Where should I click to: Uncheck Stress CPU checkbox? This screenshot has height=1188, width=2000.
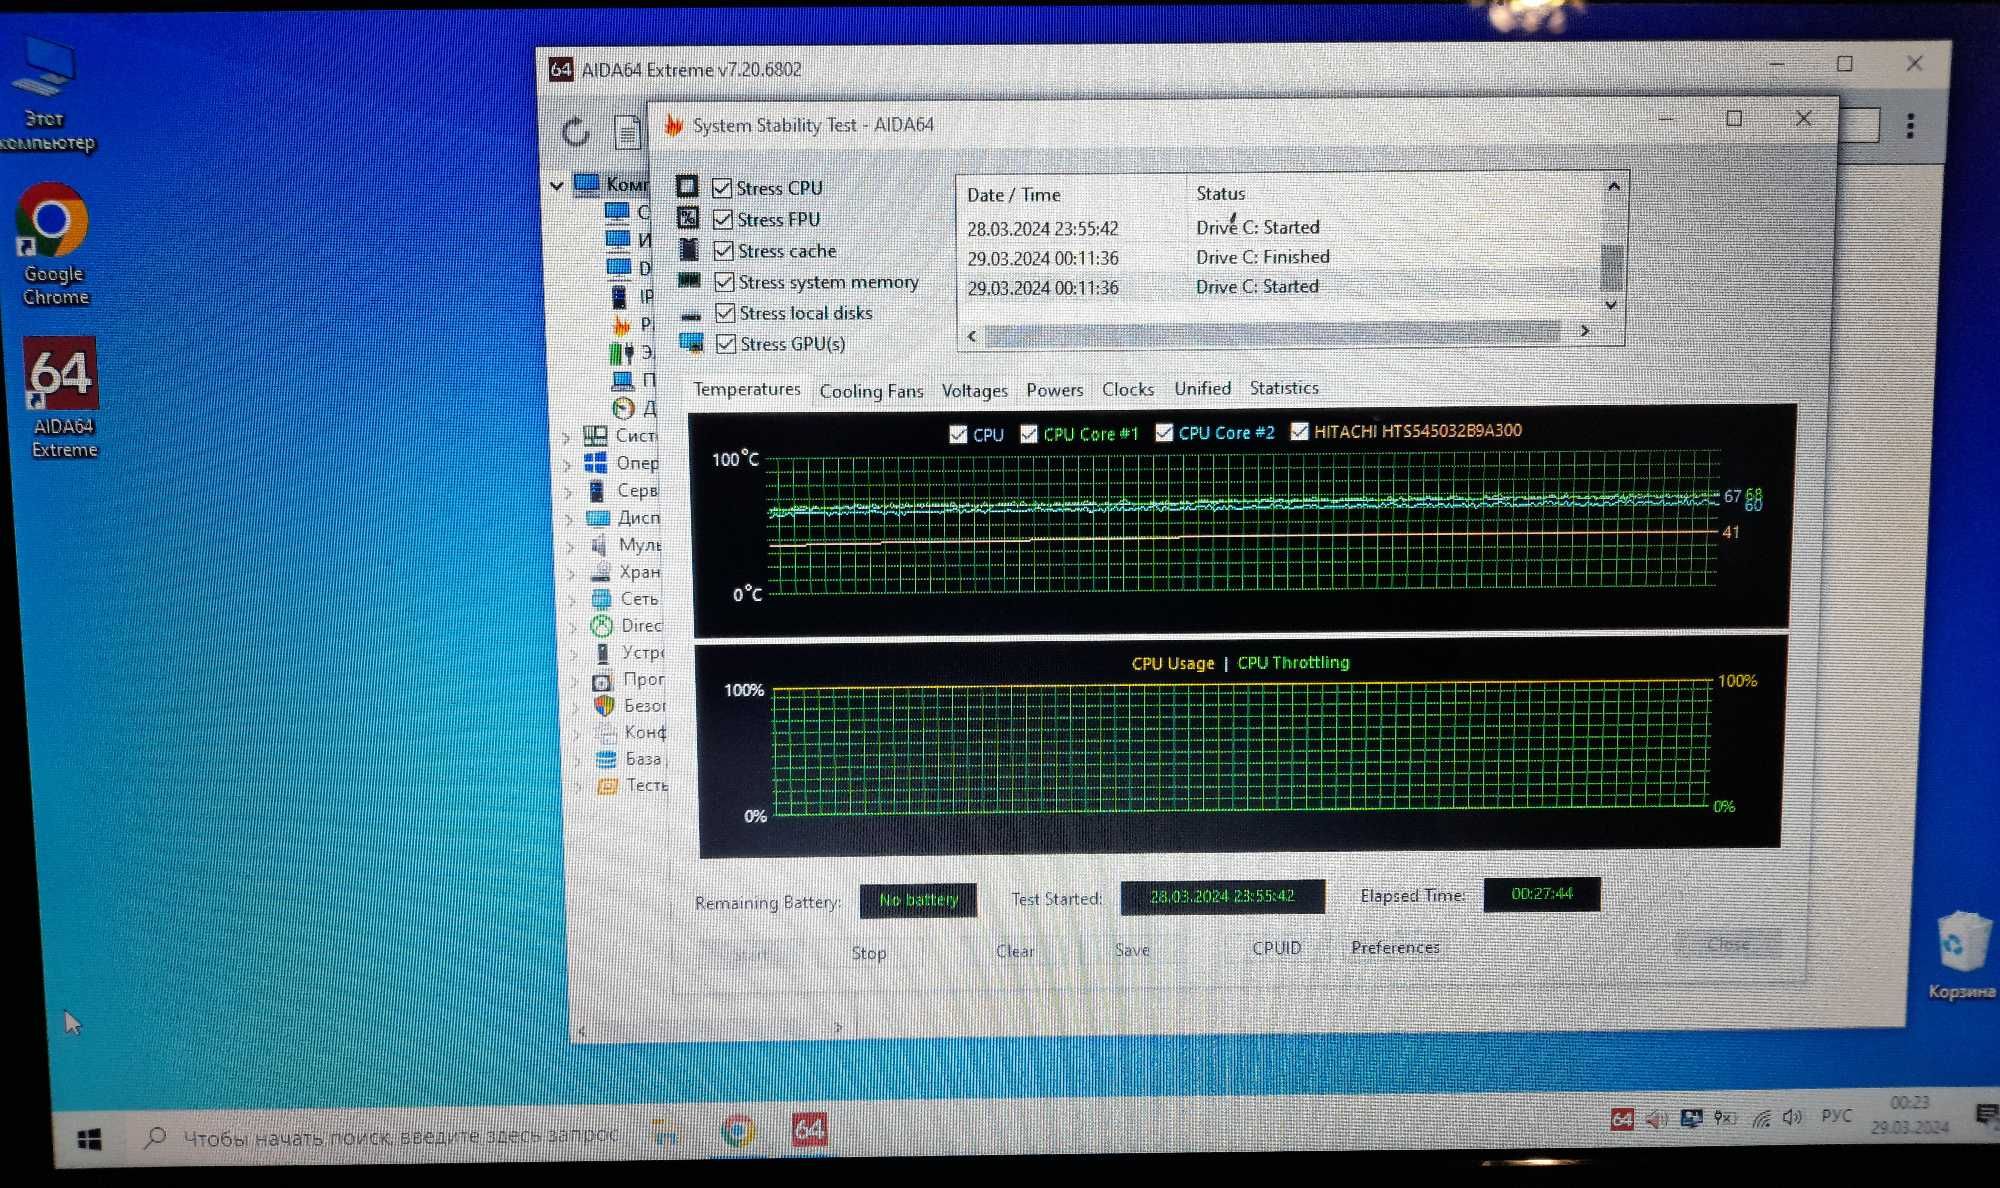[x=722, y=187]
